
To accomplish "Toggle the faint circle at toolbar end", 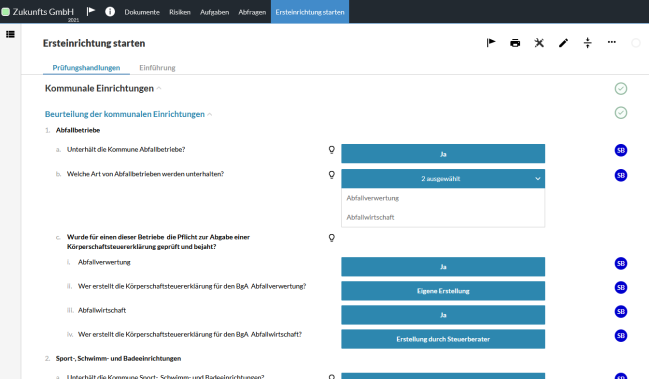I will (x=636, y=43).
